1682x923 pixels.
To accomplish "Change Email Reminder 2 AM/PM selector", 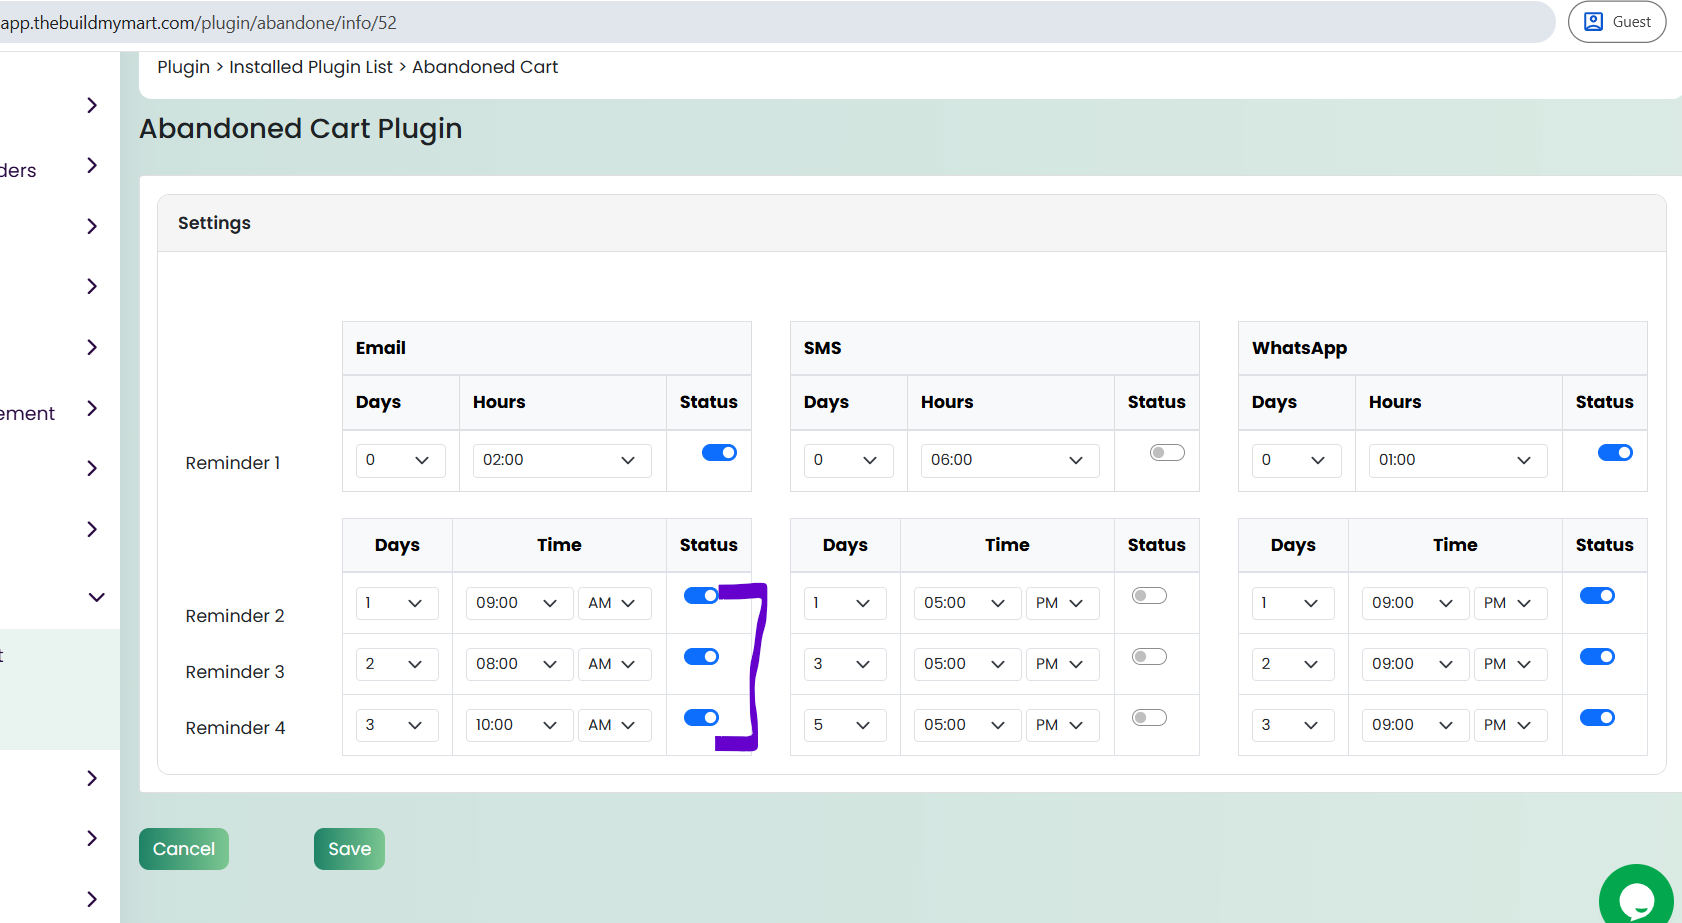I will point(614,603).
